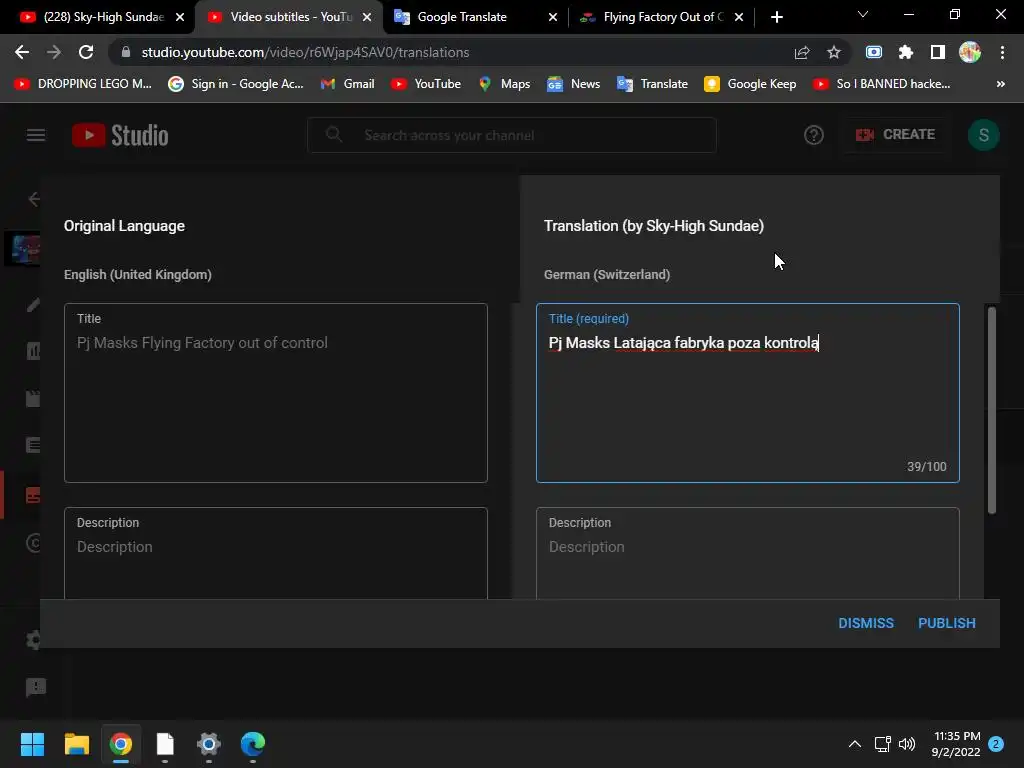Open the Microsoft Edge taskbar icon
The width and height of the screenshot is (1024, 768).
tap(253, 744)
